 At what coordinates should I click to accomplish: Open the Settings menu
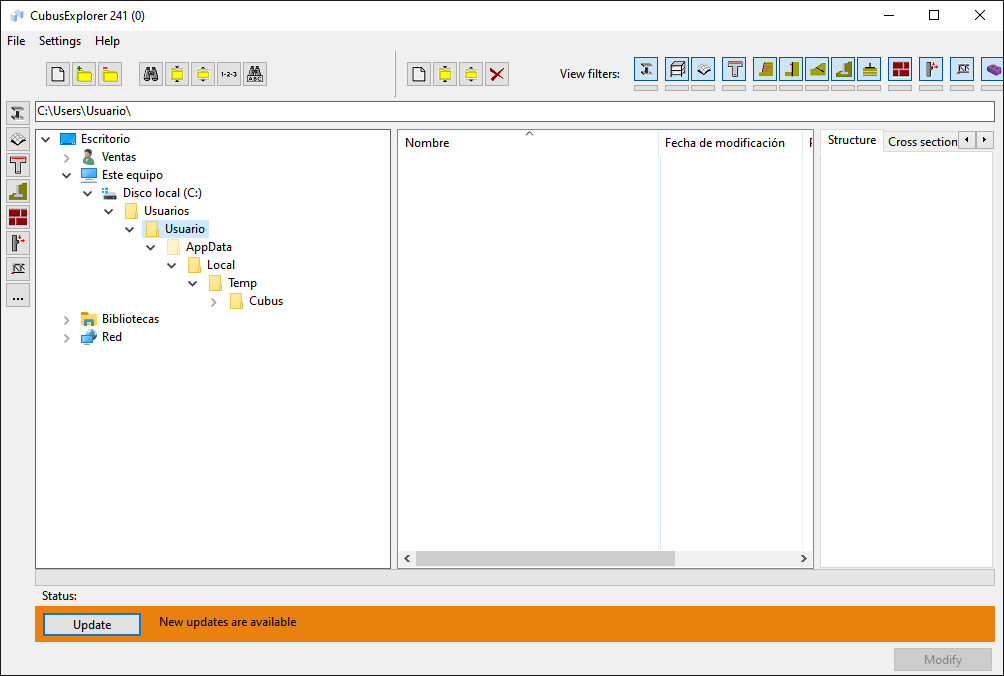(x=60, y=41)
